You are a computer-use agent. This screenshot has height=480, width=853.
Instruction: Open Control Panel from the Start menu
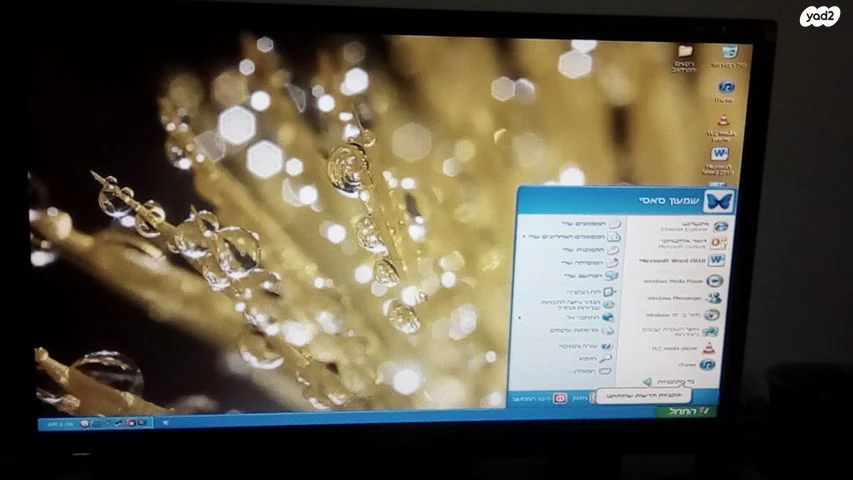(591, 292)
